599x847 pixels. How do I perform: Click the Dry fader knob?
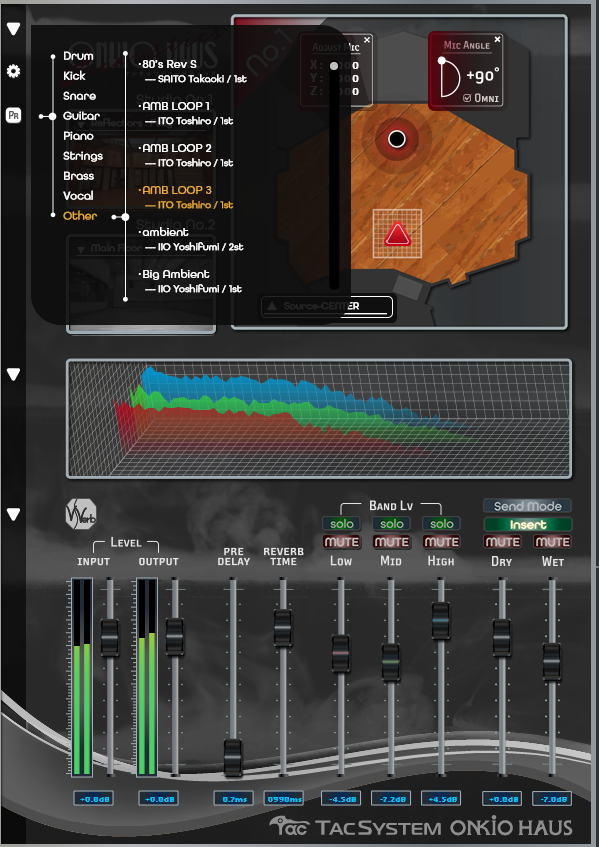pyautogui.click(x=502, y=638)
